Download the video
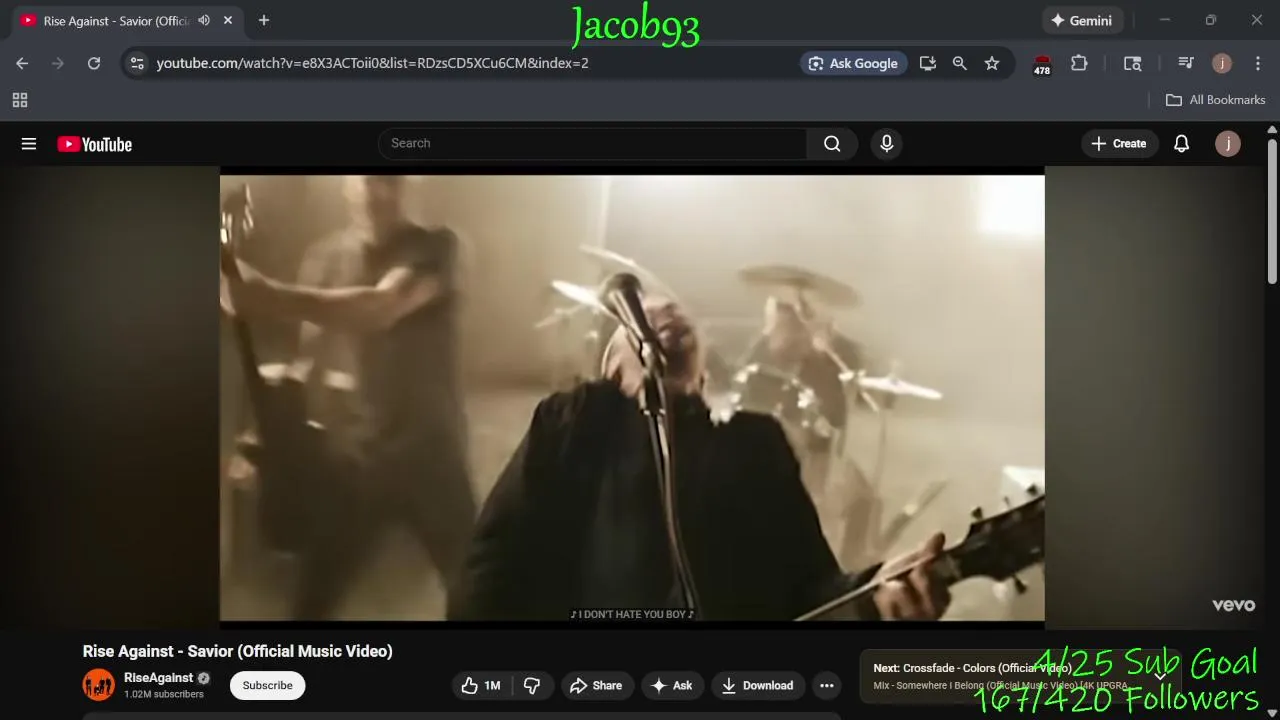The height and width of the screenshot is (720, 1280). [x=757, y=685]
